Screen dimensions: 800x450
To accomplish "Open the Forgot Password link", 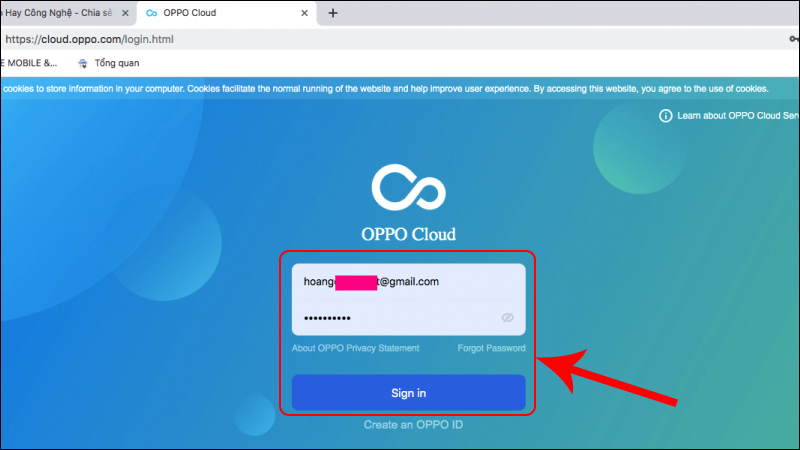I will click(491, 348).
